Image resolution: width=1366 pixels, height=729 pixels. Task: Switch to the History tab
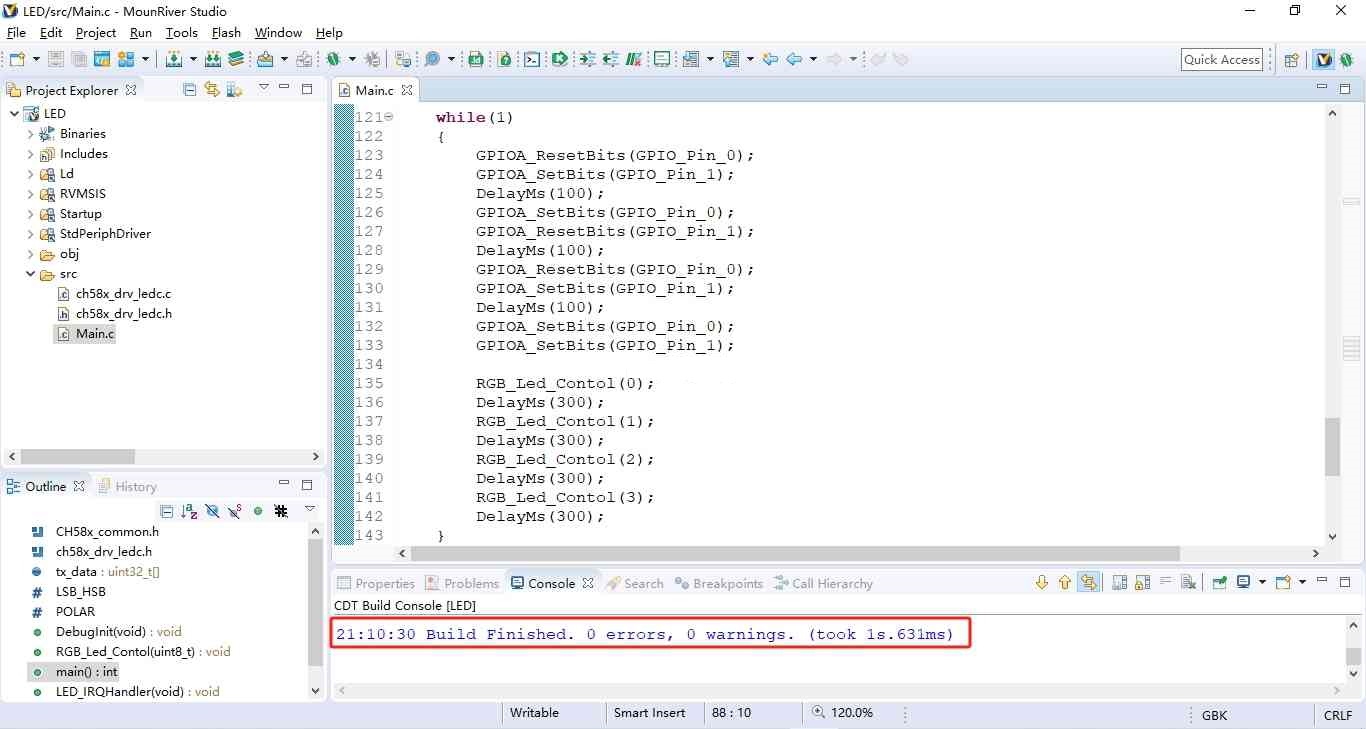click(126, 487)
